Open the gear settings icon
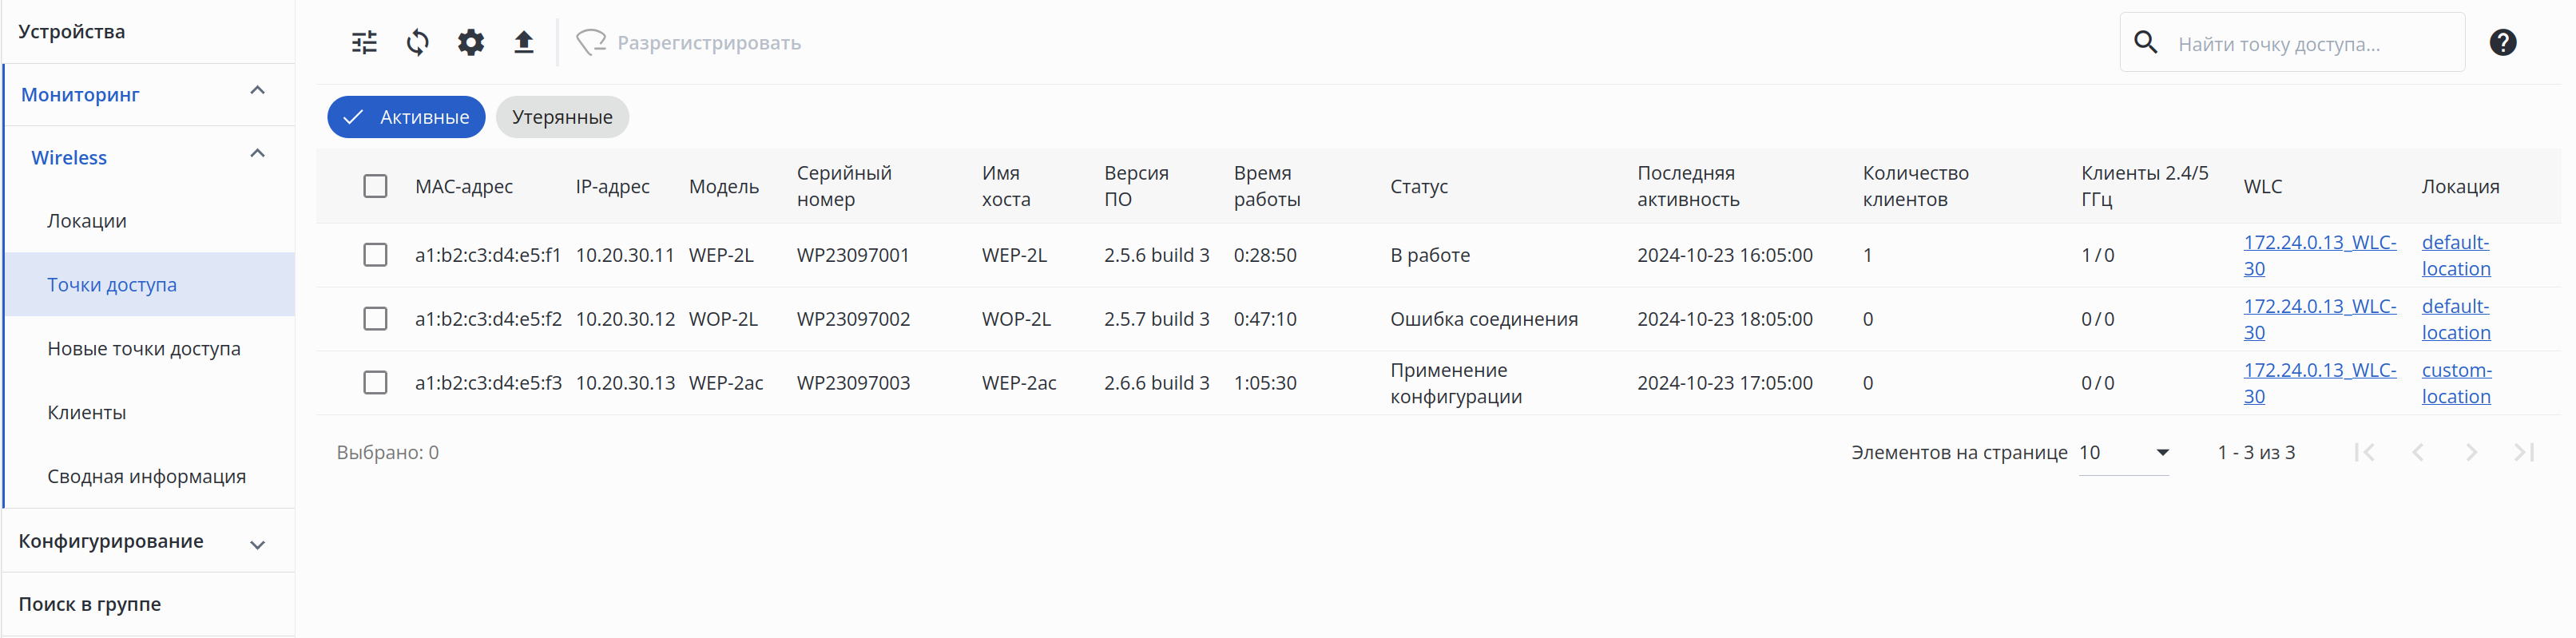2576x638 pixels. 470,43
